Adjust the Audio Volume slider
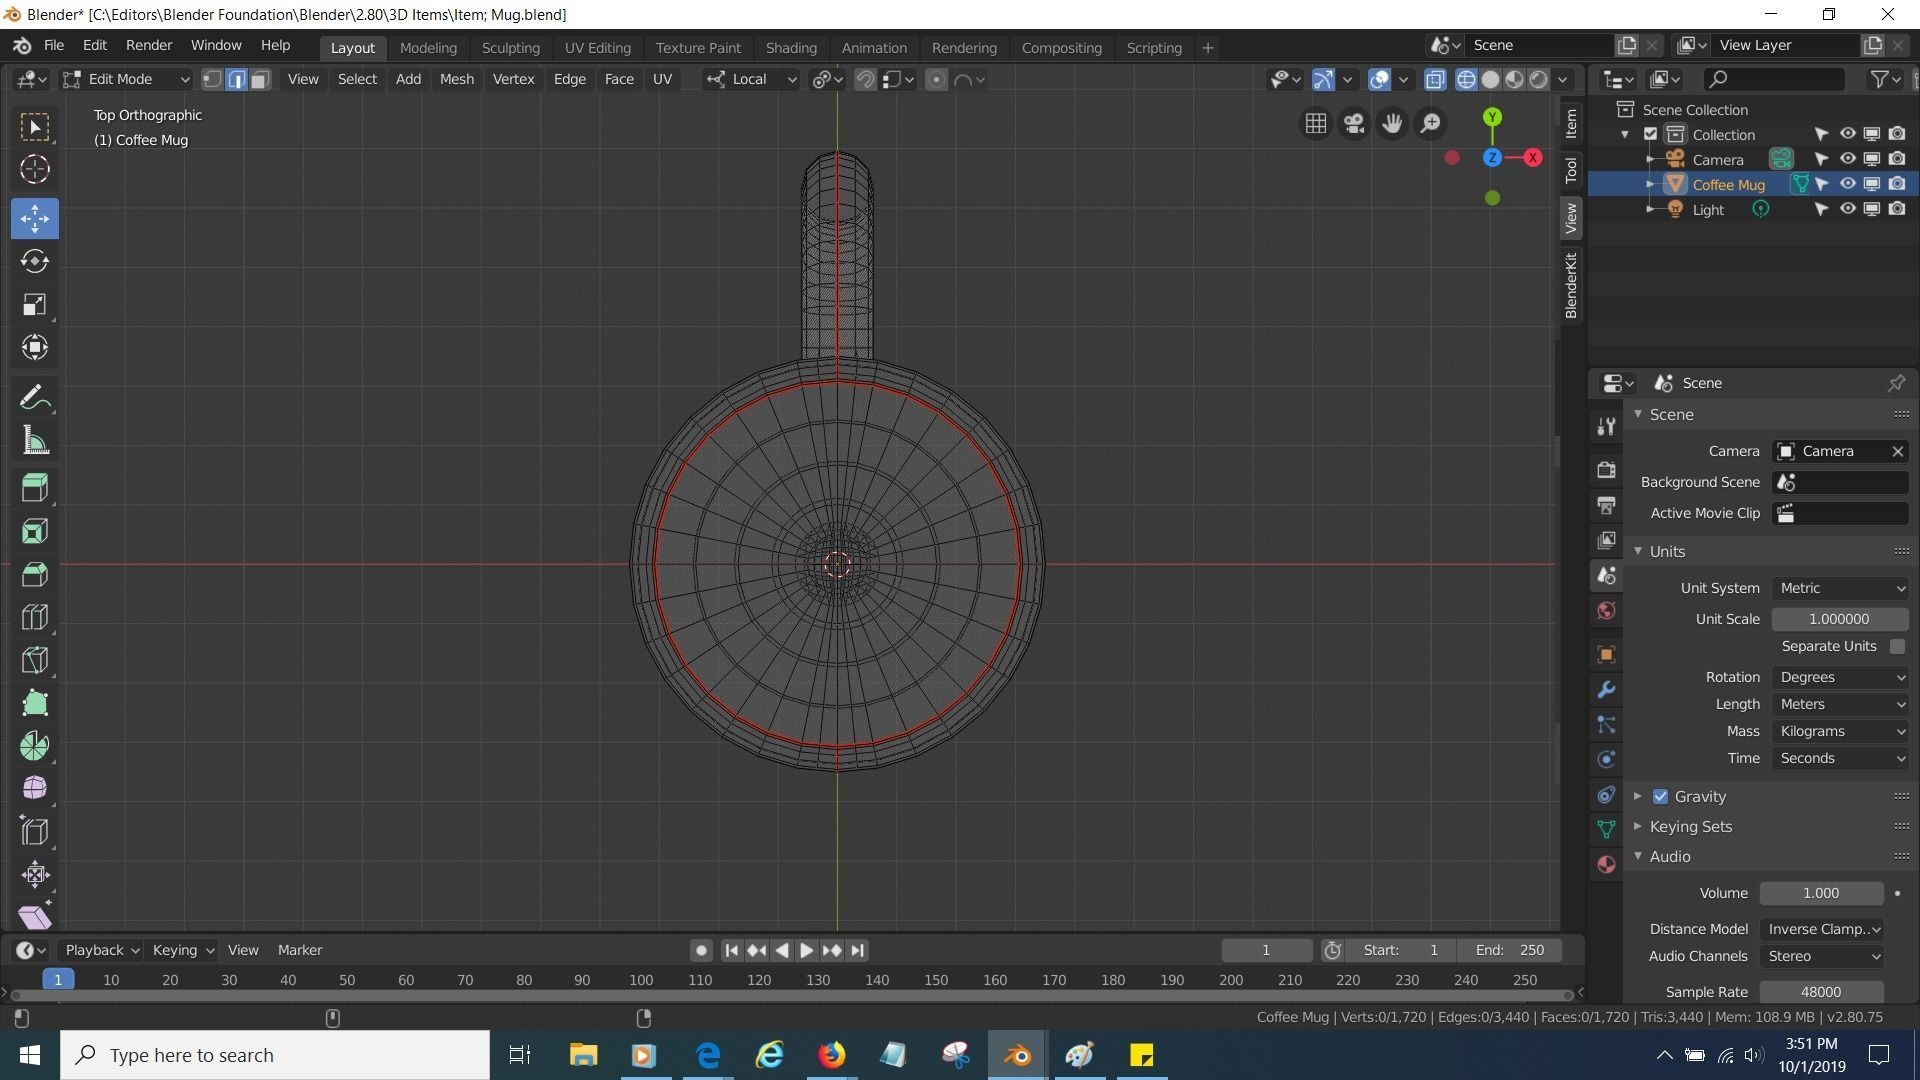Viewport: 1920px width, 1080px height. pyautogui.click(x=1821, y=894)
